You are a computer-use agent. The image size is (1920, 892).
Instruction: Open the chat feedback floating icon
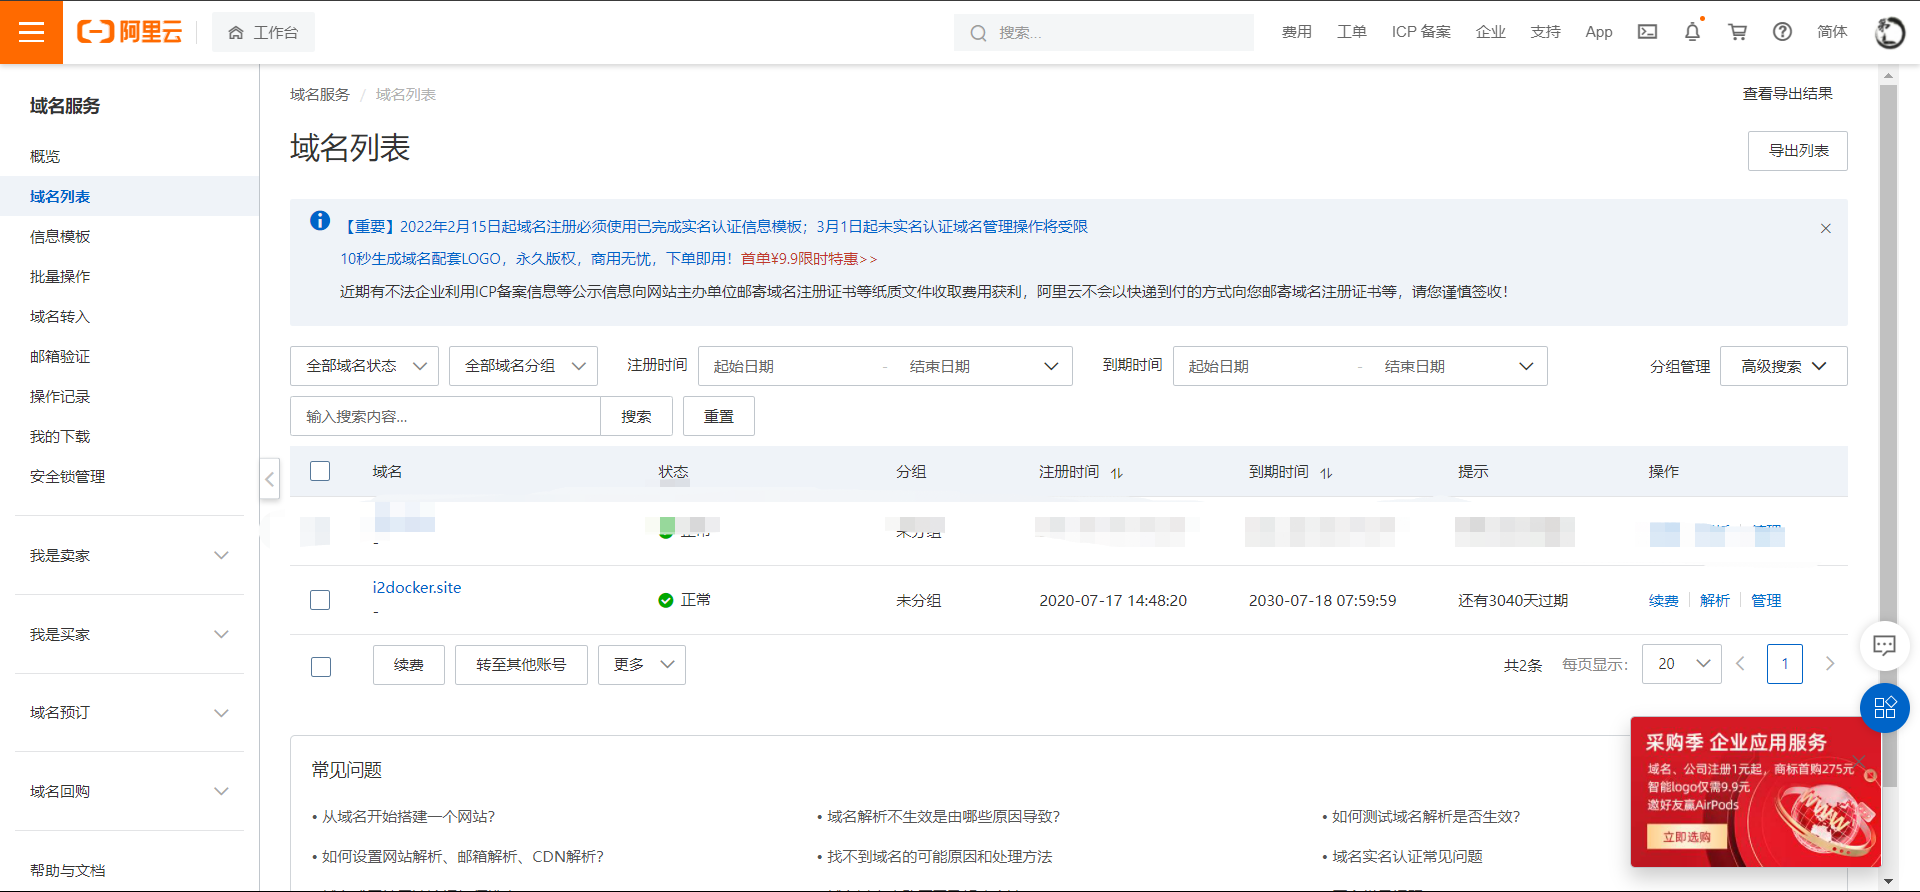point(1884,645)
